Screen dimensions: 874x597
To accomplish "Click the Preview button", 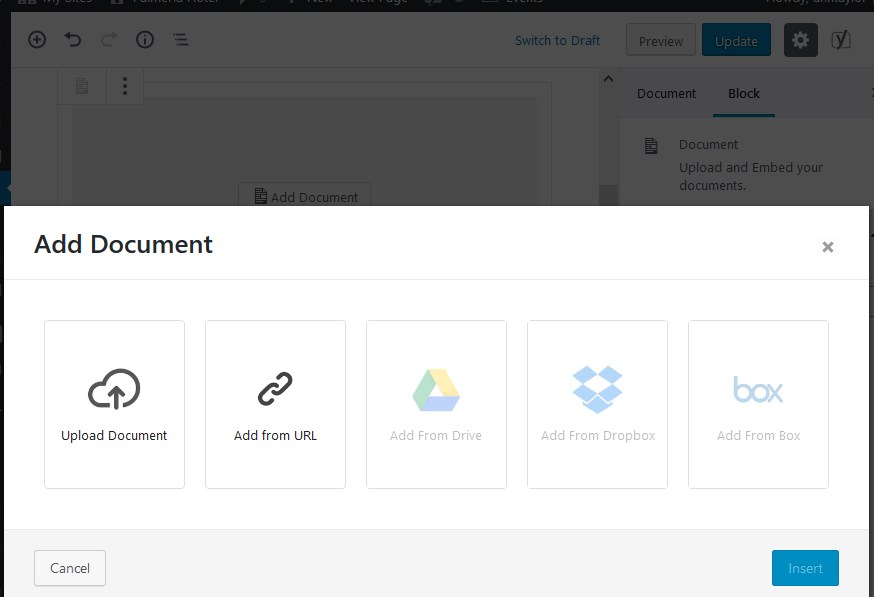I will tap(661, 40).
